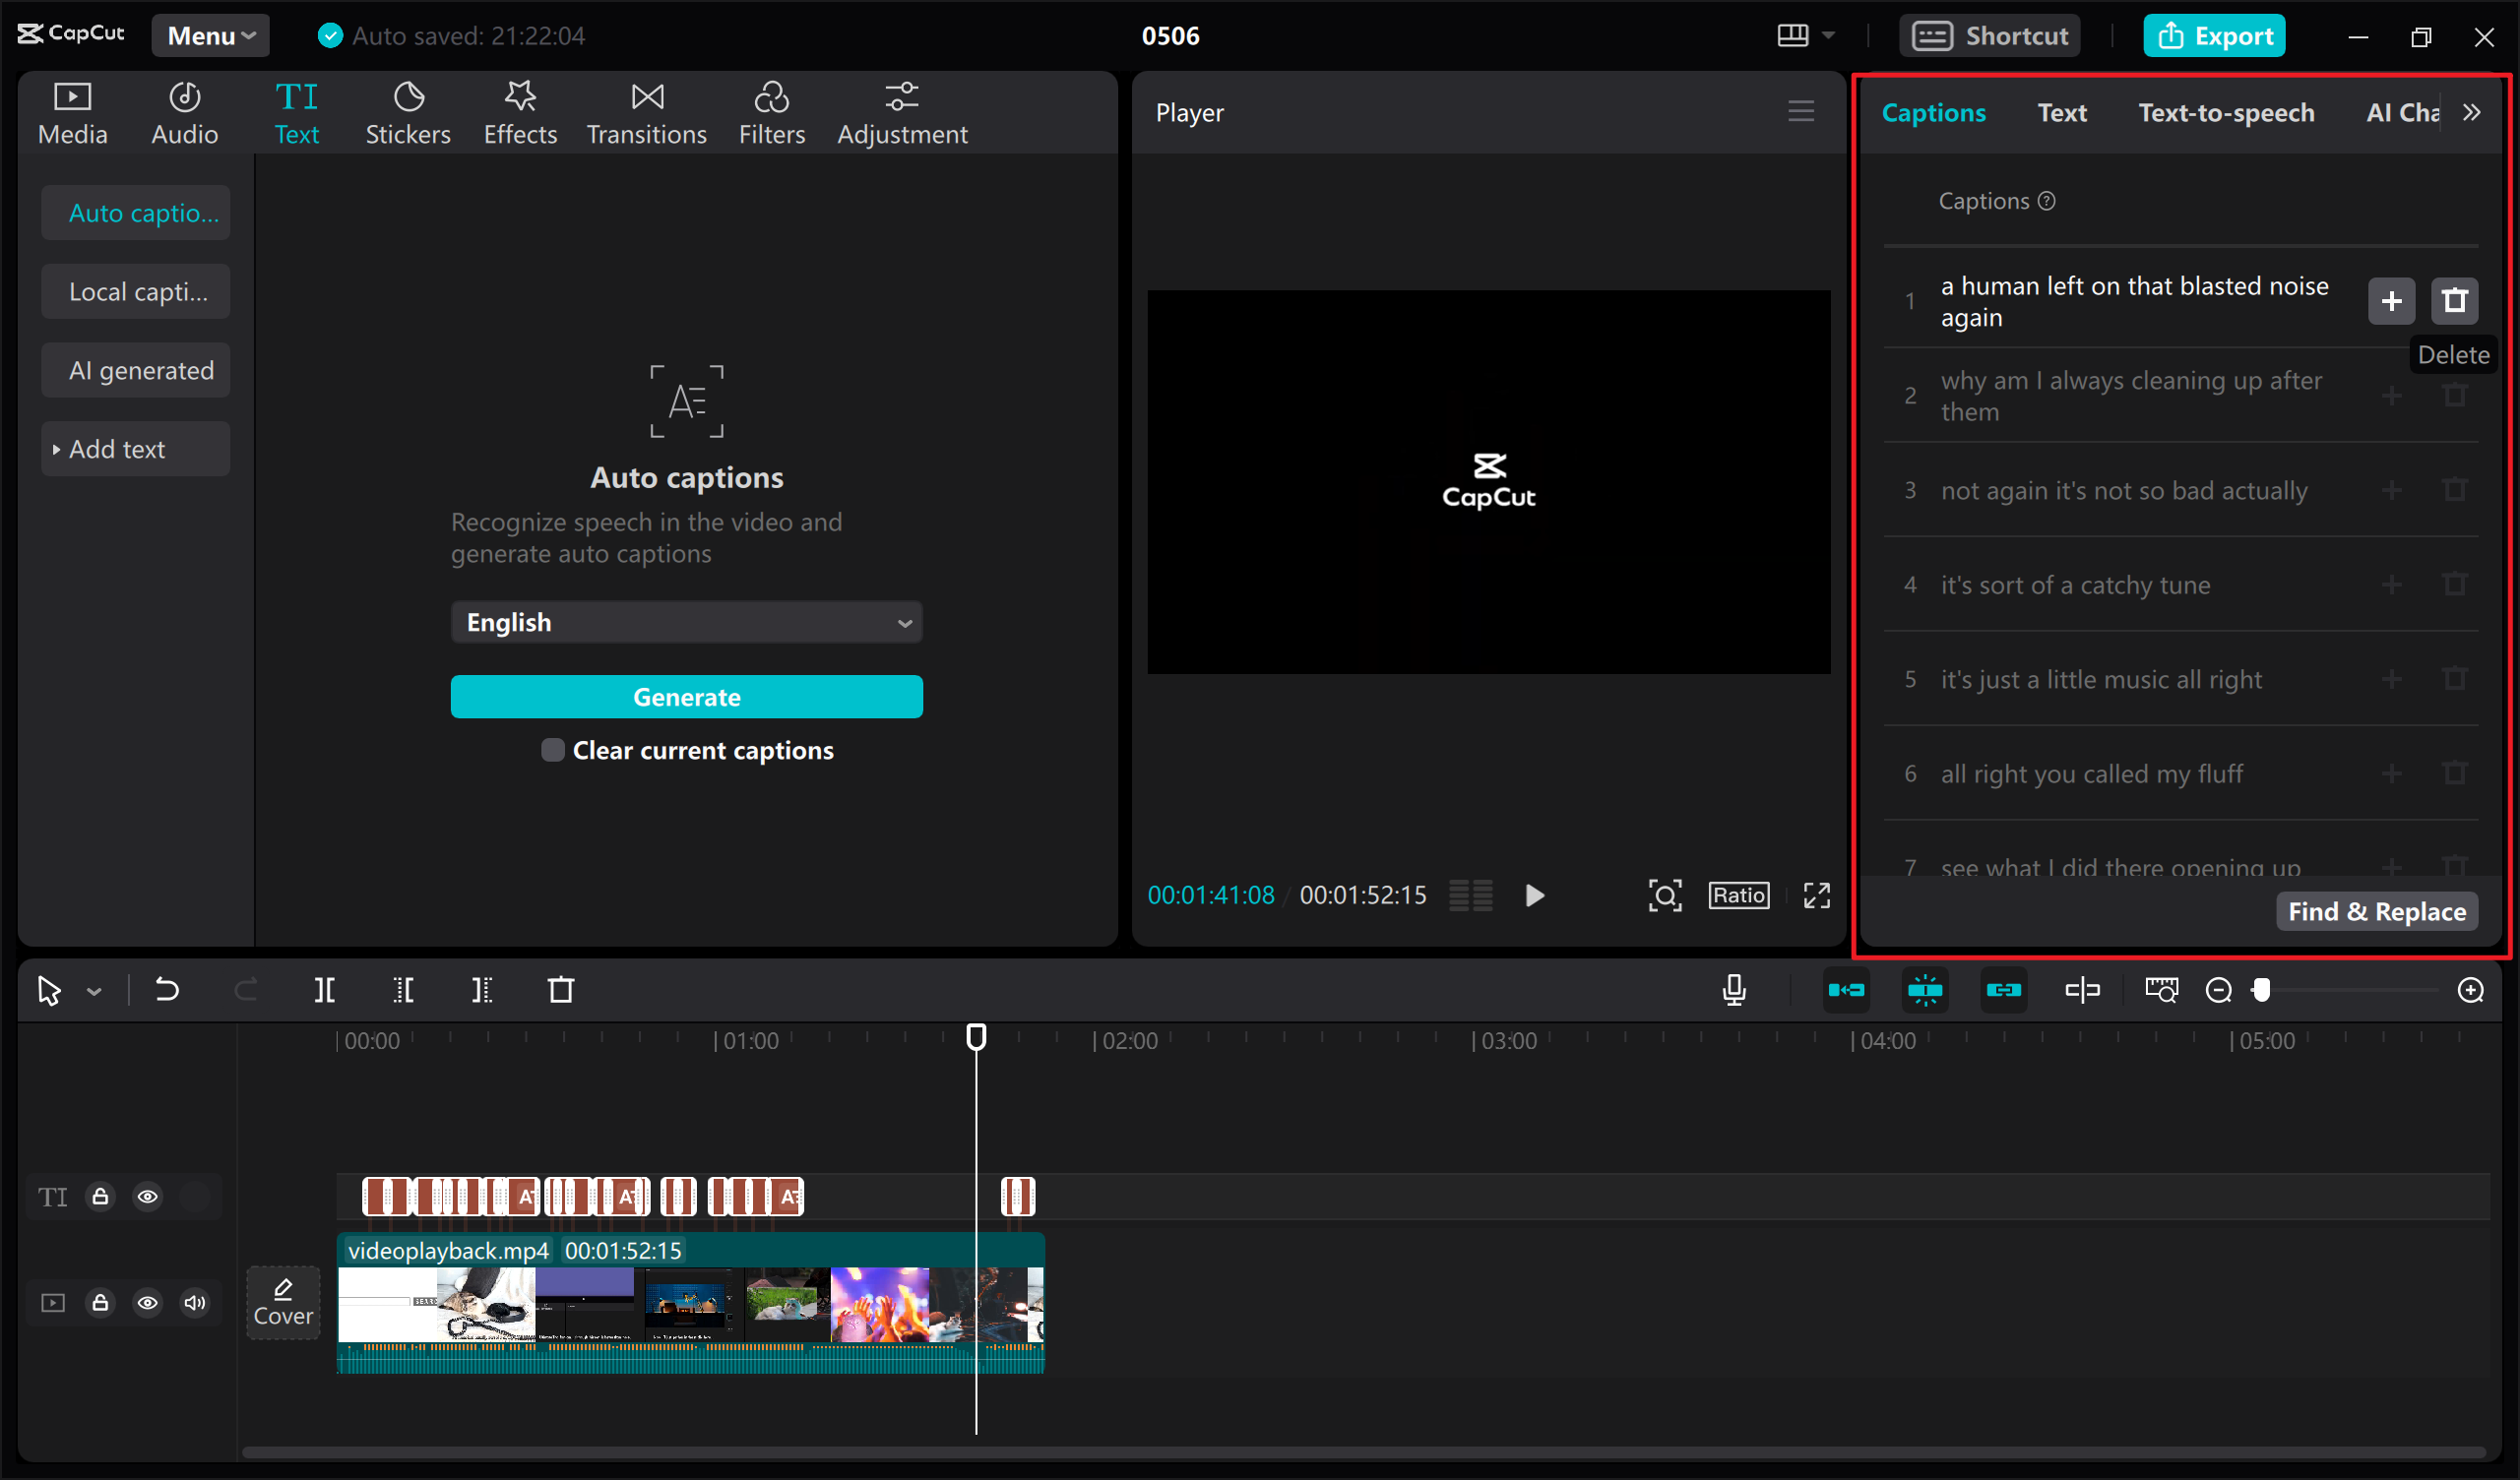Start a voiceover recording with the microphone icon

tap(1733, 990)
